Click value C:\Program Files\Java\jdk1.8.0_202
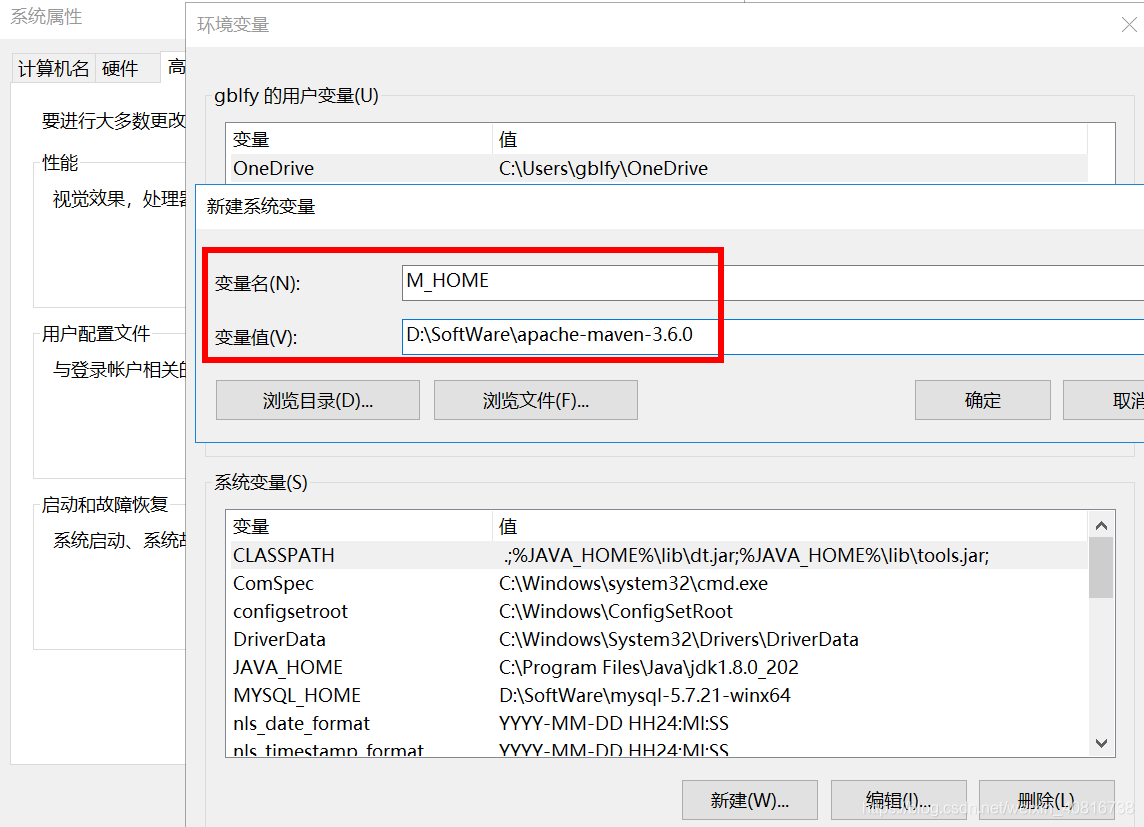Image resolution: width=1144 pixels, height=827 pixels. tap(649, 667)
